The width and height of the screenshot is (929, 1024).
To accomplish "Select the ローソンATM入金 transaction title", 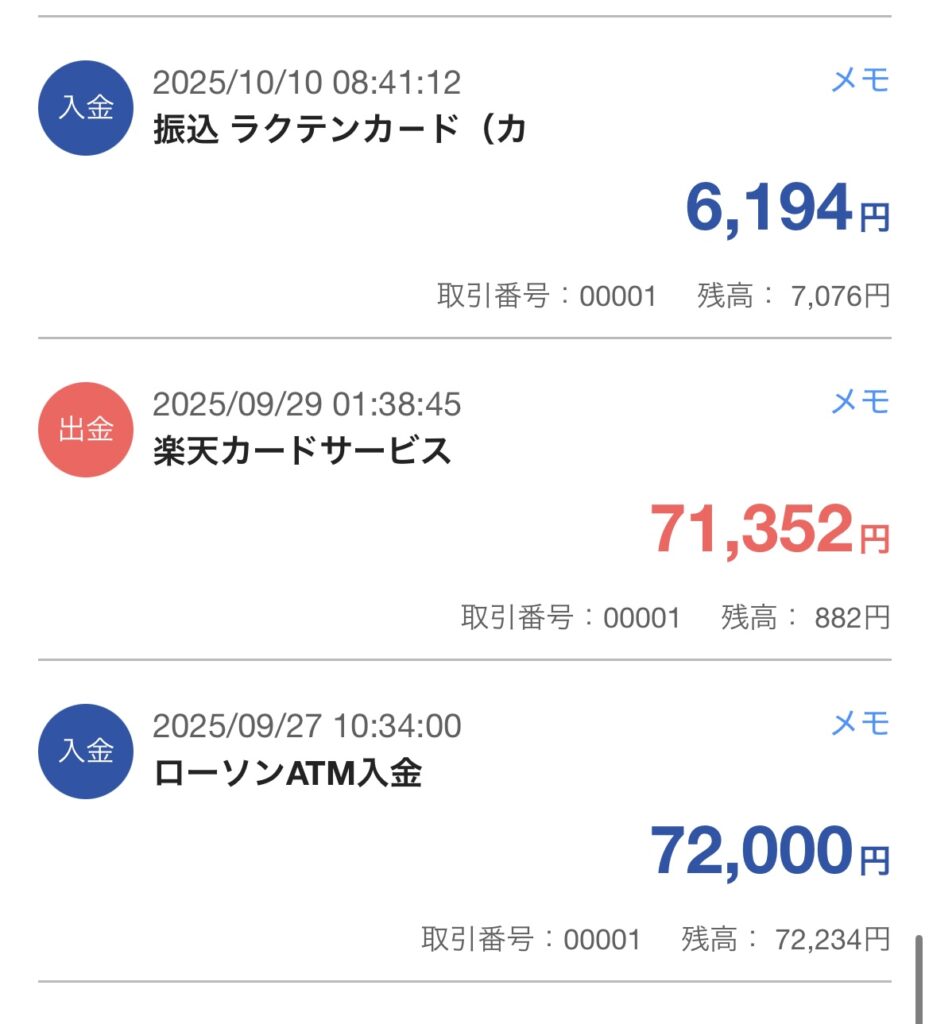I will [288, 773].
